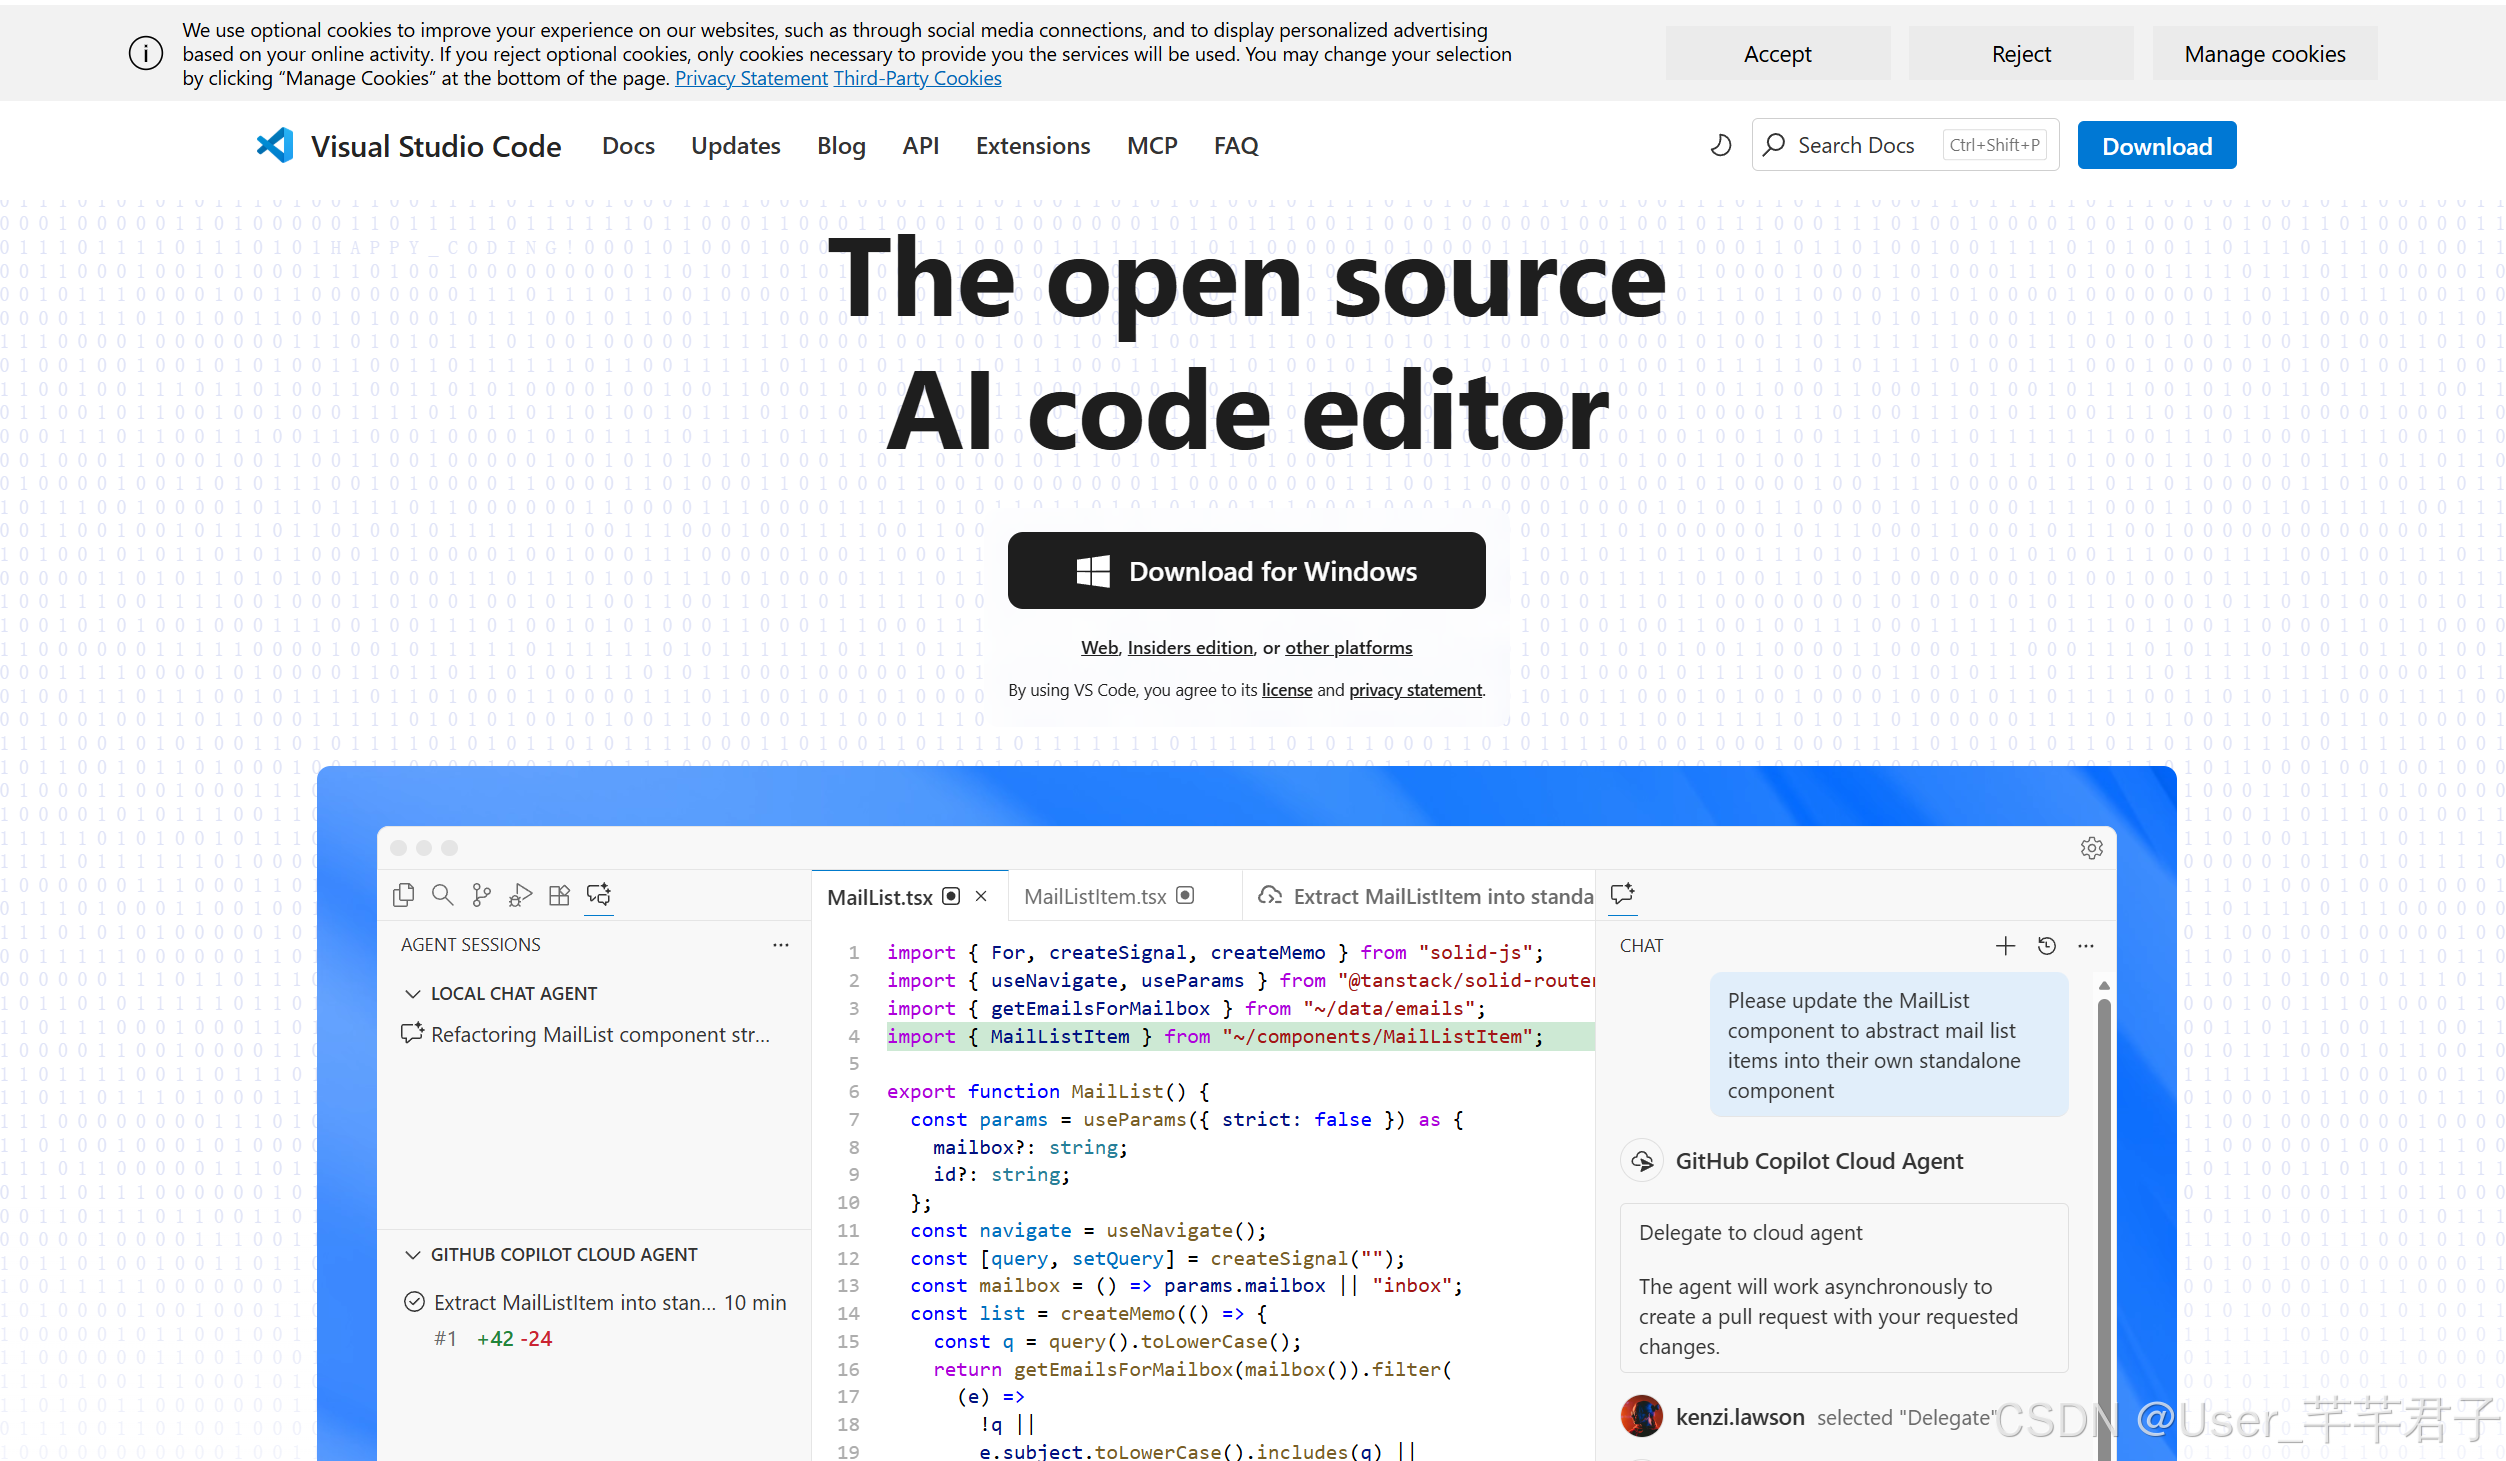Click Download for Windows
This screenshot has height=1461, width=2506.
[x=1246, y=571]
